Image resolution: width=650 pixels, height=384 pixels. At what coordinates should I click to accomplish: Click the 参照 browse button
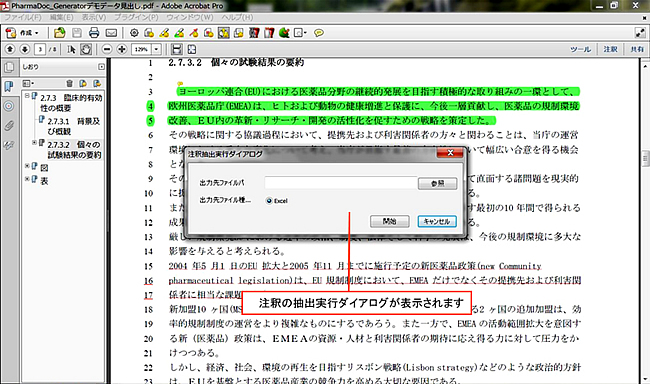pos(437,183)
